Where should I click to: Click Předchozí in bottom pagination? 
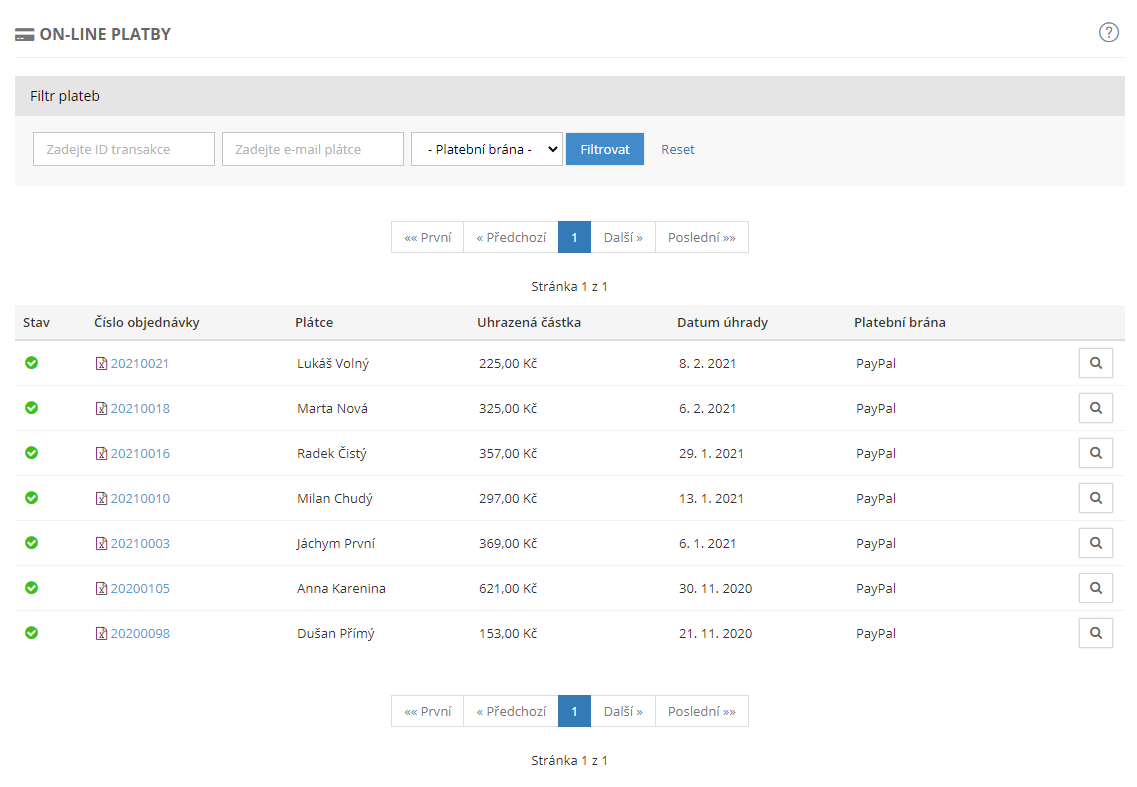point(510,711)
